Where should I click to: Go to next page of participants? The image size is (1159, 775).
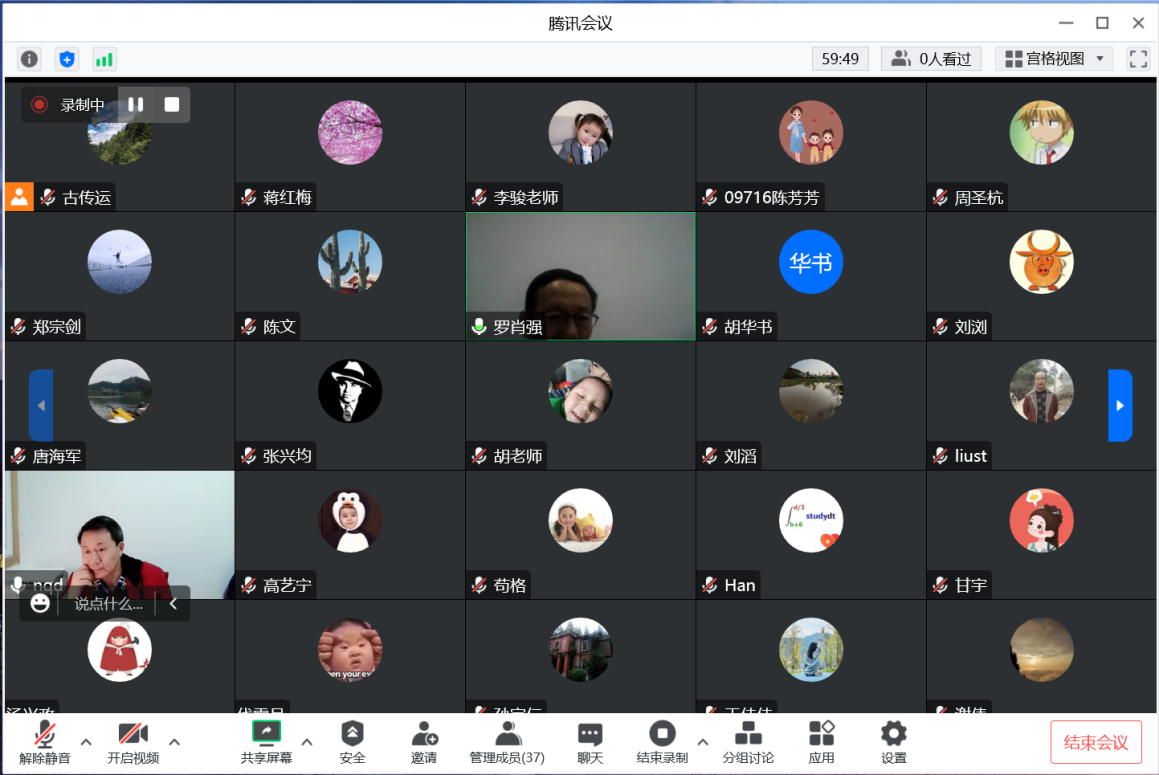[x=1120, y=405]
